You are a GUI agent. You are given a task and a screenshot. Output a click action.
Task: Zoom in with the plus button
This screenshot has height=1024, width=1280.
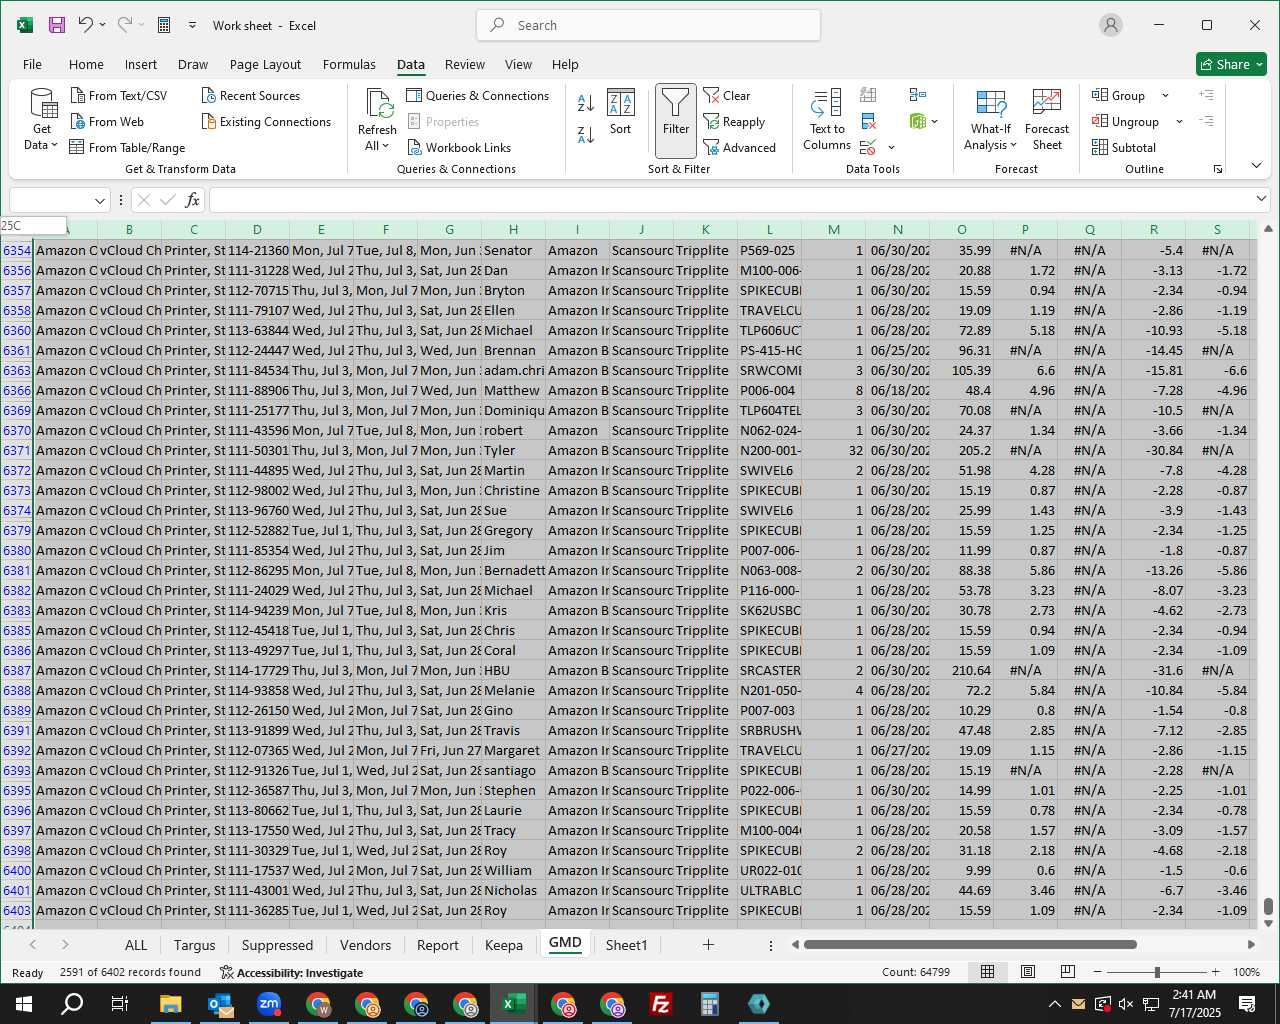(1215, 972)
